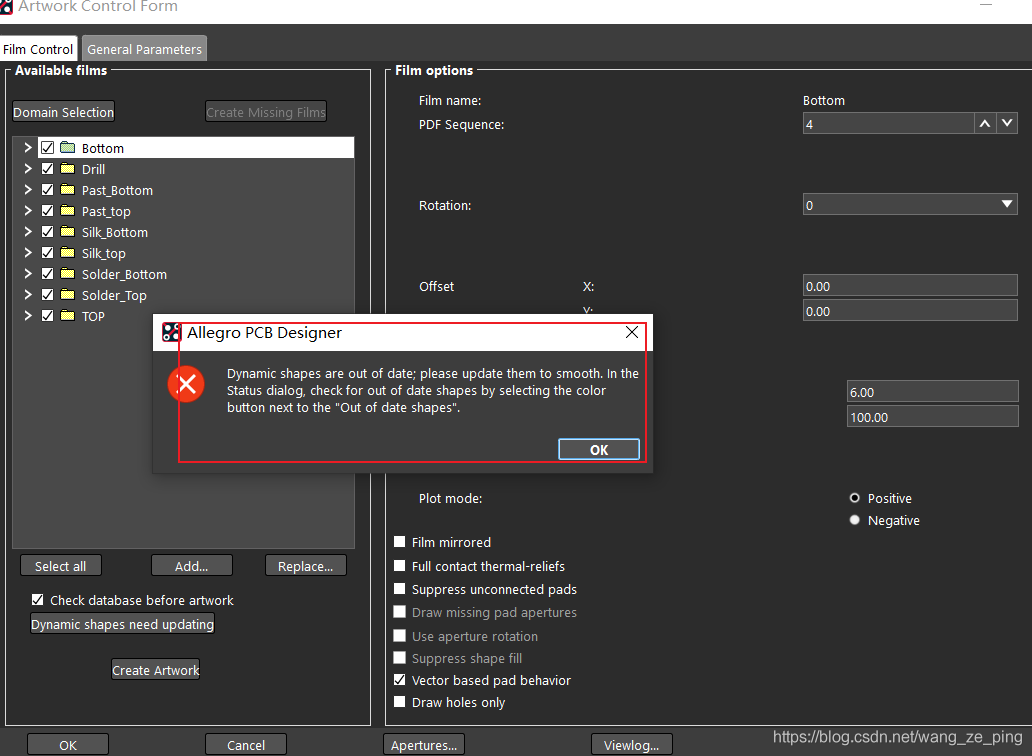The width and height of the screenshot is (1032, 756).
Task: Click OK in the error dialog
Action: 599,449
